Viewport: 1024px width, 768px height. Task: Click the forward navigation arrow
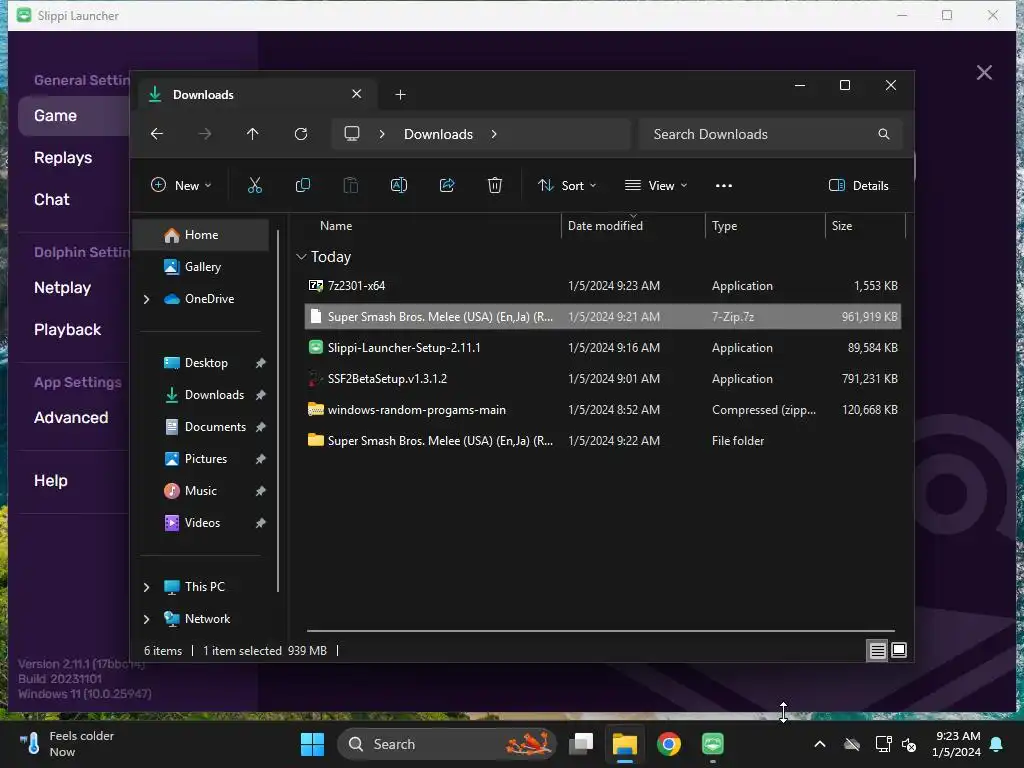pyautogui.click(x=204, y=134)
